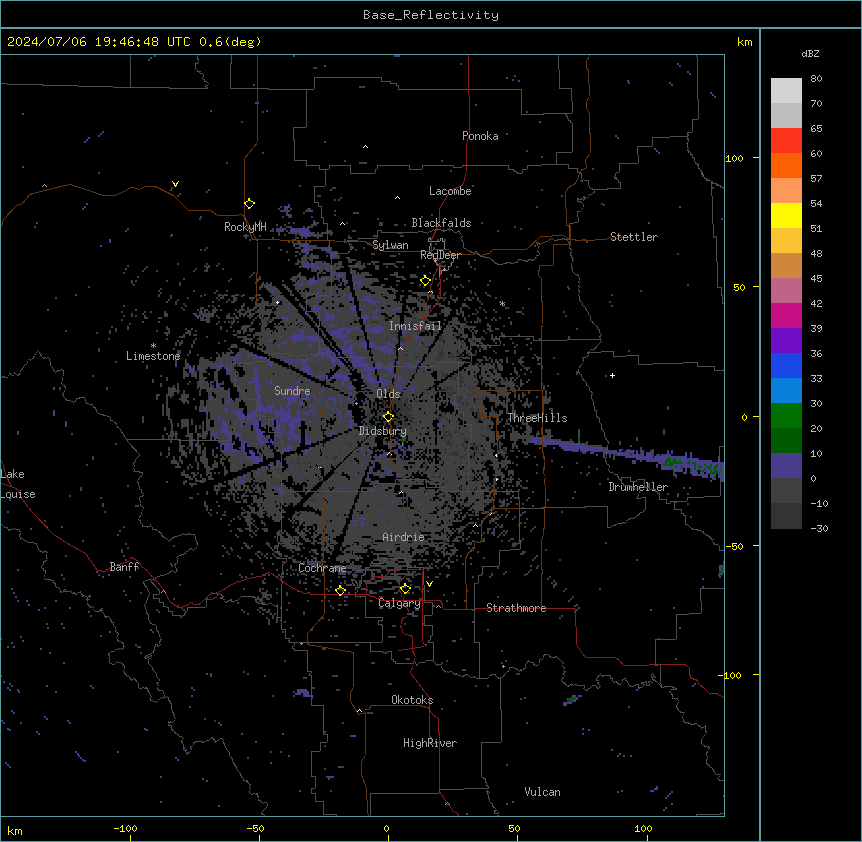Viewport: 862px width, 842px height.
Task: Click the dBZ legend heading
Action: [x=810, y=54]
